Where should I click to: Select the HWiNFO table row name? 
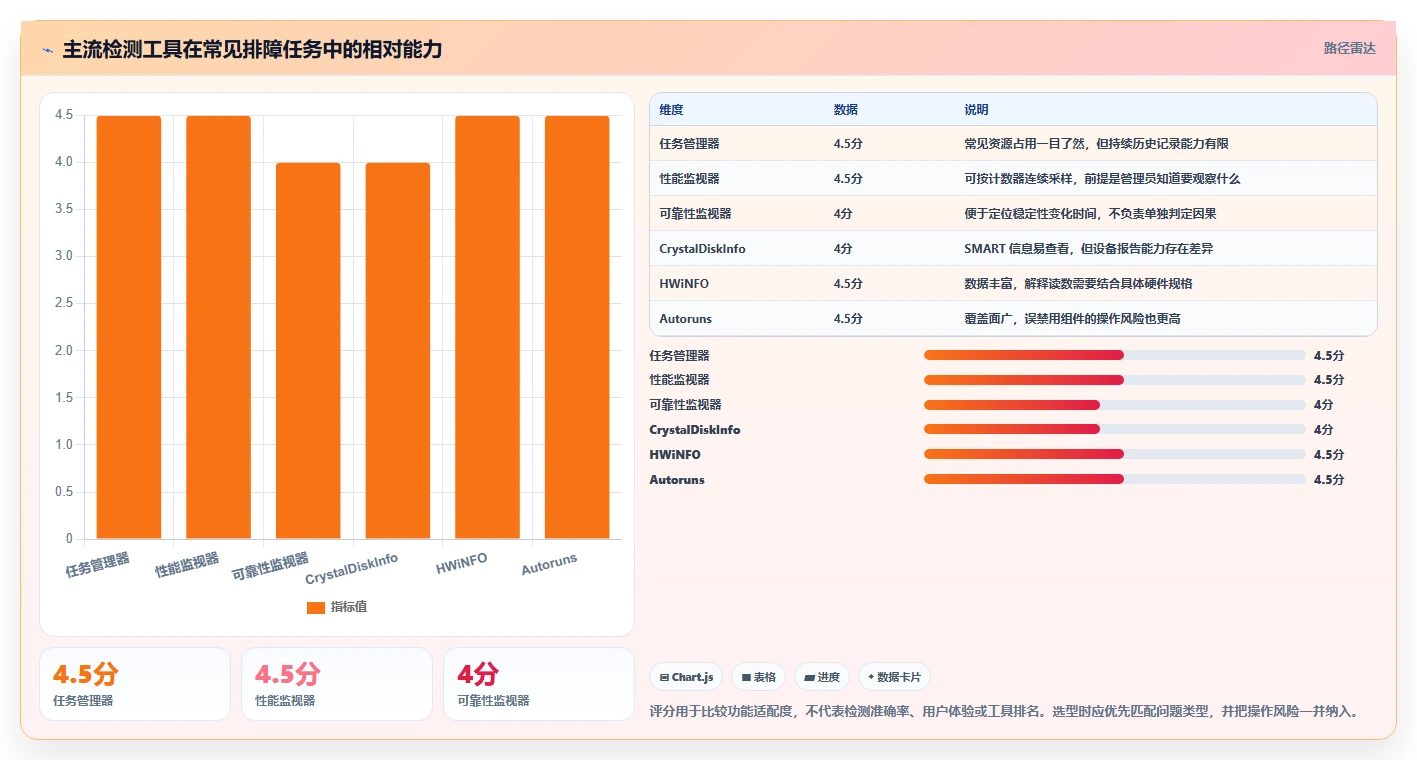[684, 284]
